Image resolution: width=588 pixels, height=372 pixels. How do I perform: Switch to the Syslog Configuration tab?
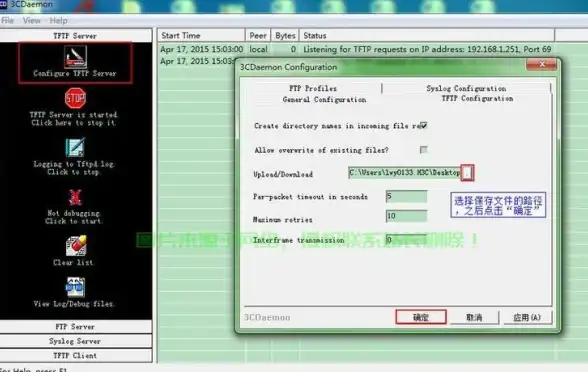466,88
